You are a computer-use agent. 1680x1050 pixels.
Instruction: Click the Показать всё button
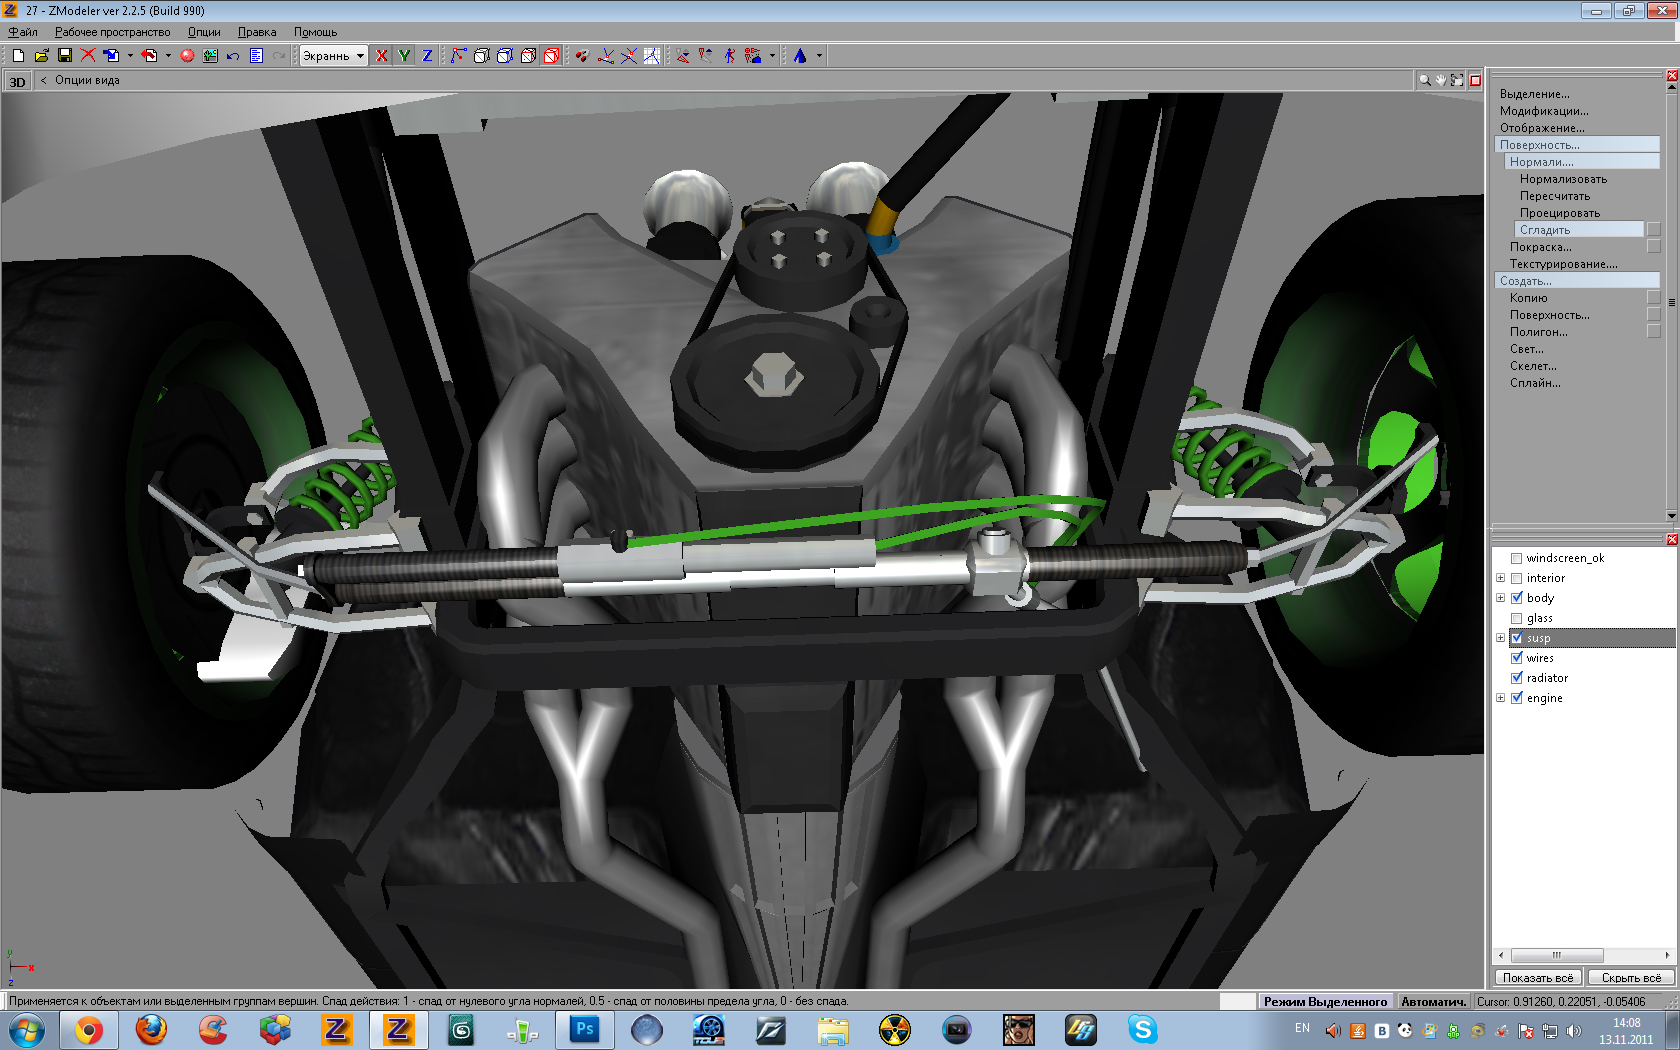click(x=1537, y=978)
